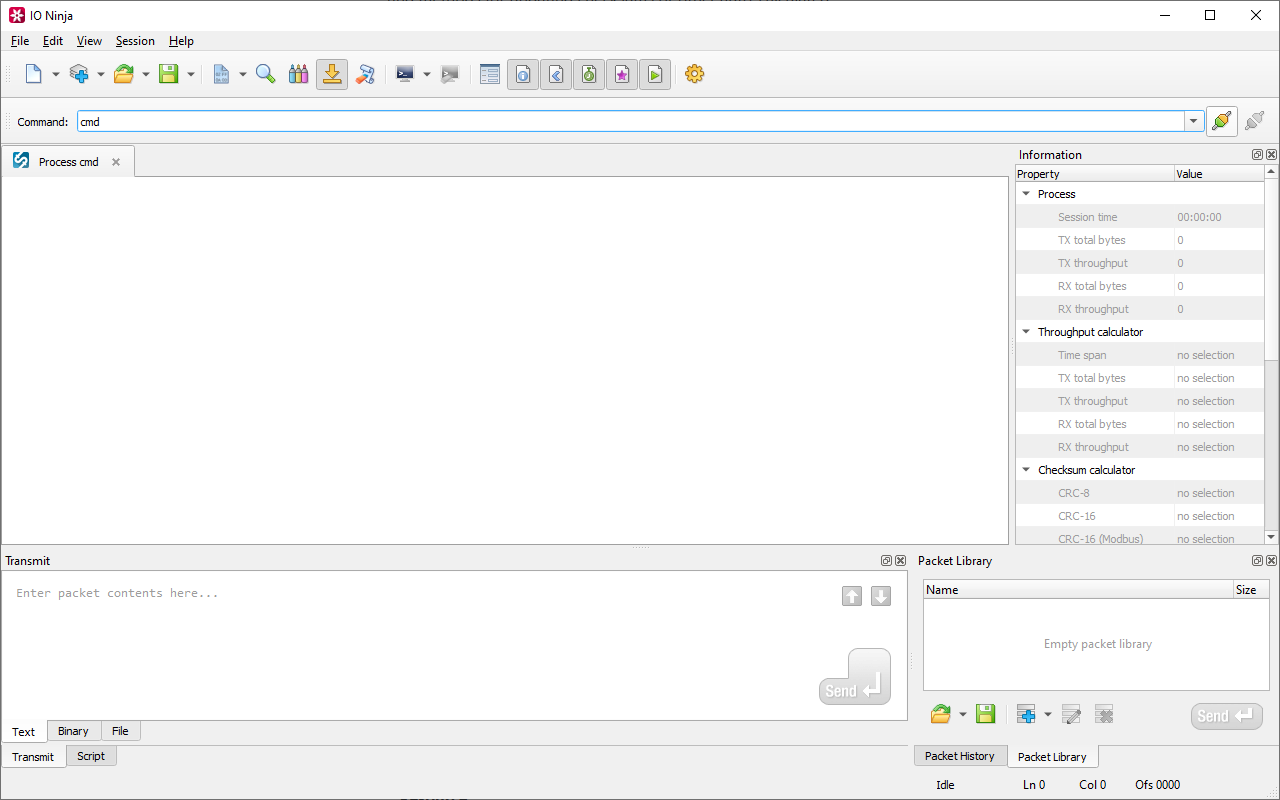1280x800 pixels.
Task: Open the Command combo box dropdown arrow
Action: [x=1193, y=121]
